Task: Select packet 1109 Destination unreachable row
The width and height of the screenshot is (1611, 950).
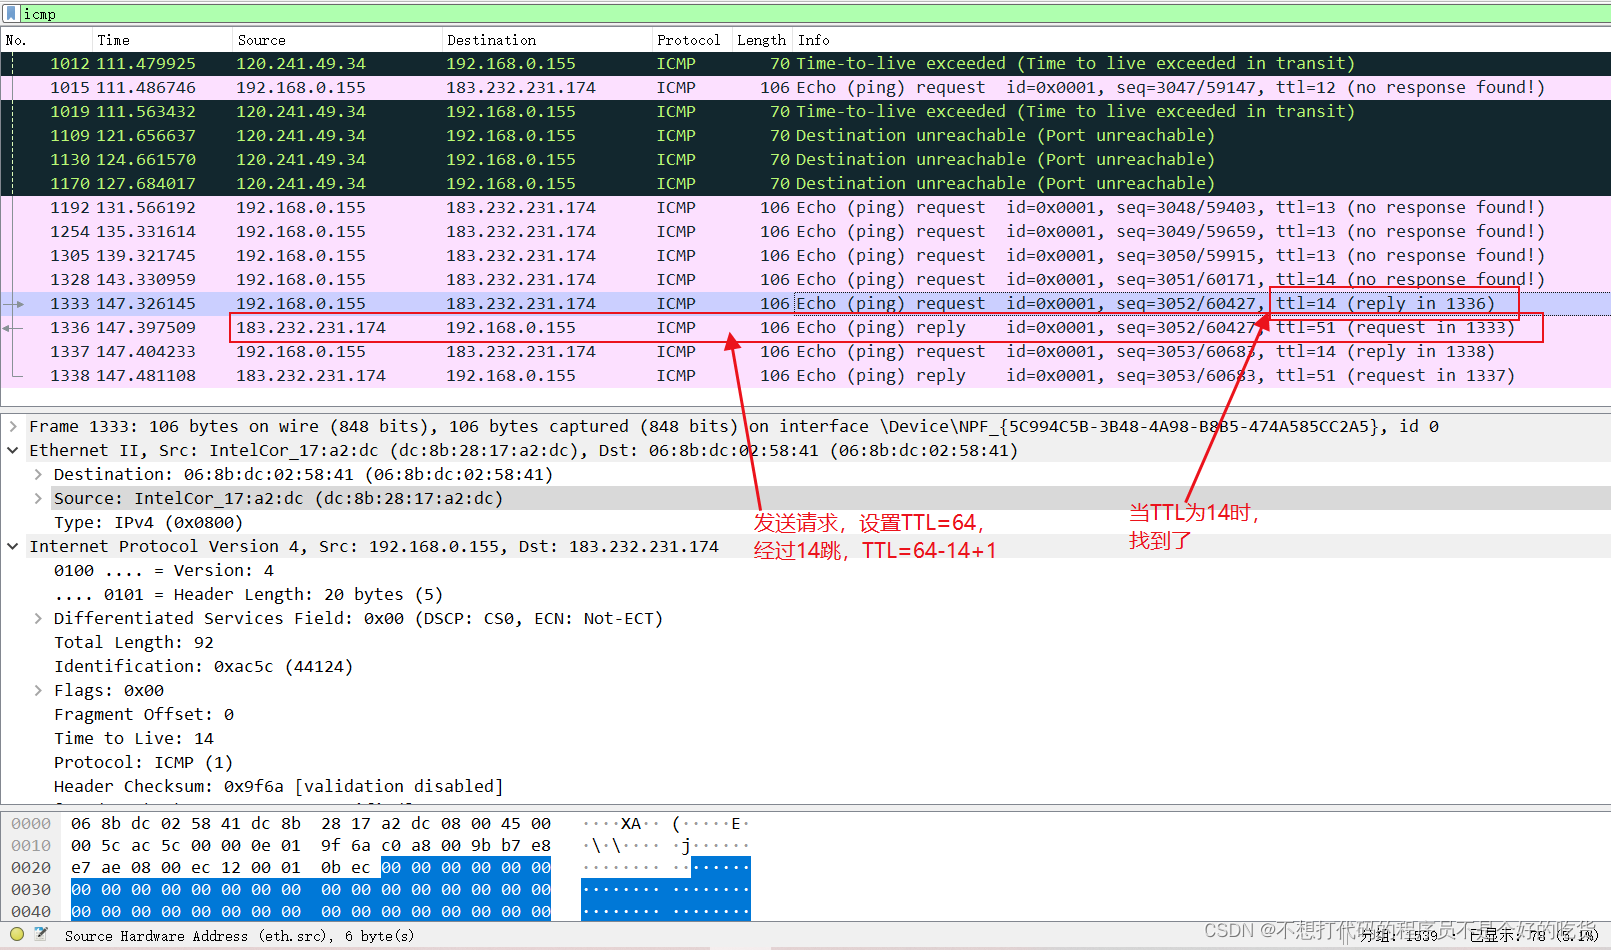Action: click(805, 135)
